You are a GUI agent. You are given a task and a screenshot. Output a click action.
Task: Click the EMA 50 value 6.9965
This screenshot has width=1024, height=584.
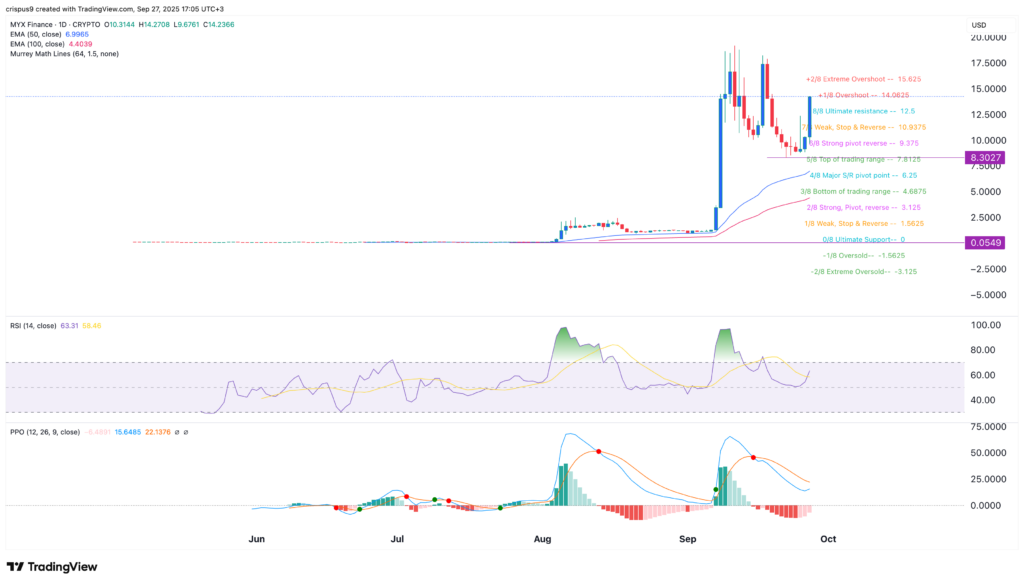pyautogui.click(x=77, y=34)
